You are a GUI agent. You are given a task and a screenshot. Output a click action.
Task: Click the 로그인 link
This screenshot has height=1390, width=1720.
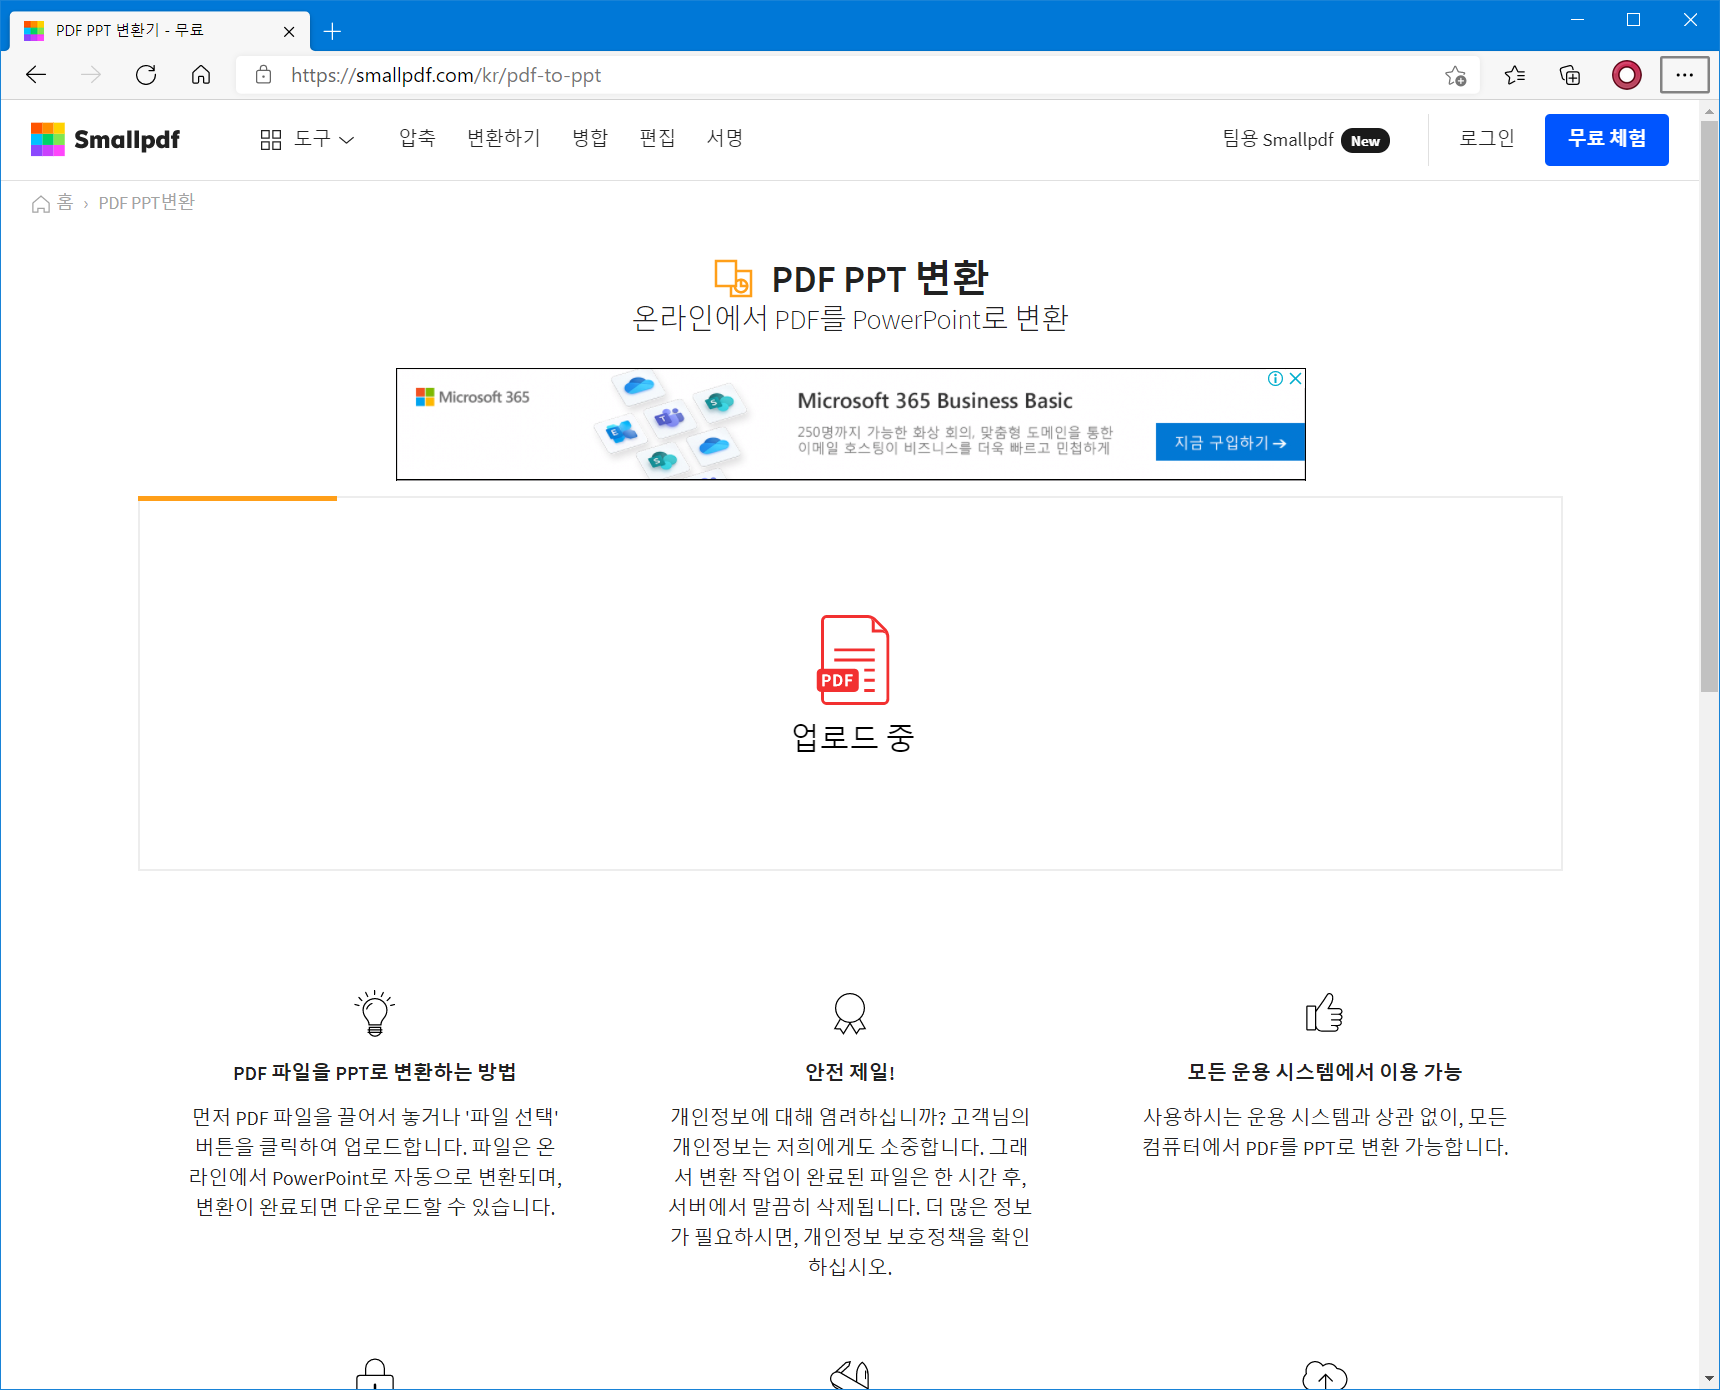(x=1487, y=138)
